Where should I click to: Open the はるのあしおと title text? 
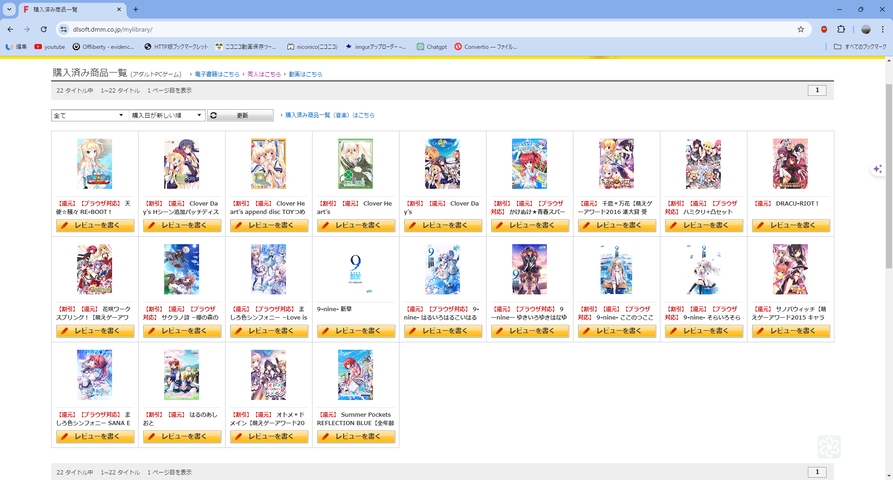[x=181, y=419]
